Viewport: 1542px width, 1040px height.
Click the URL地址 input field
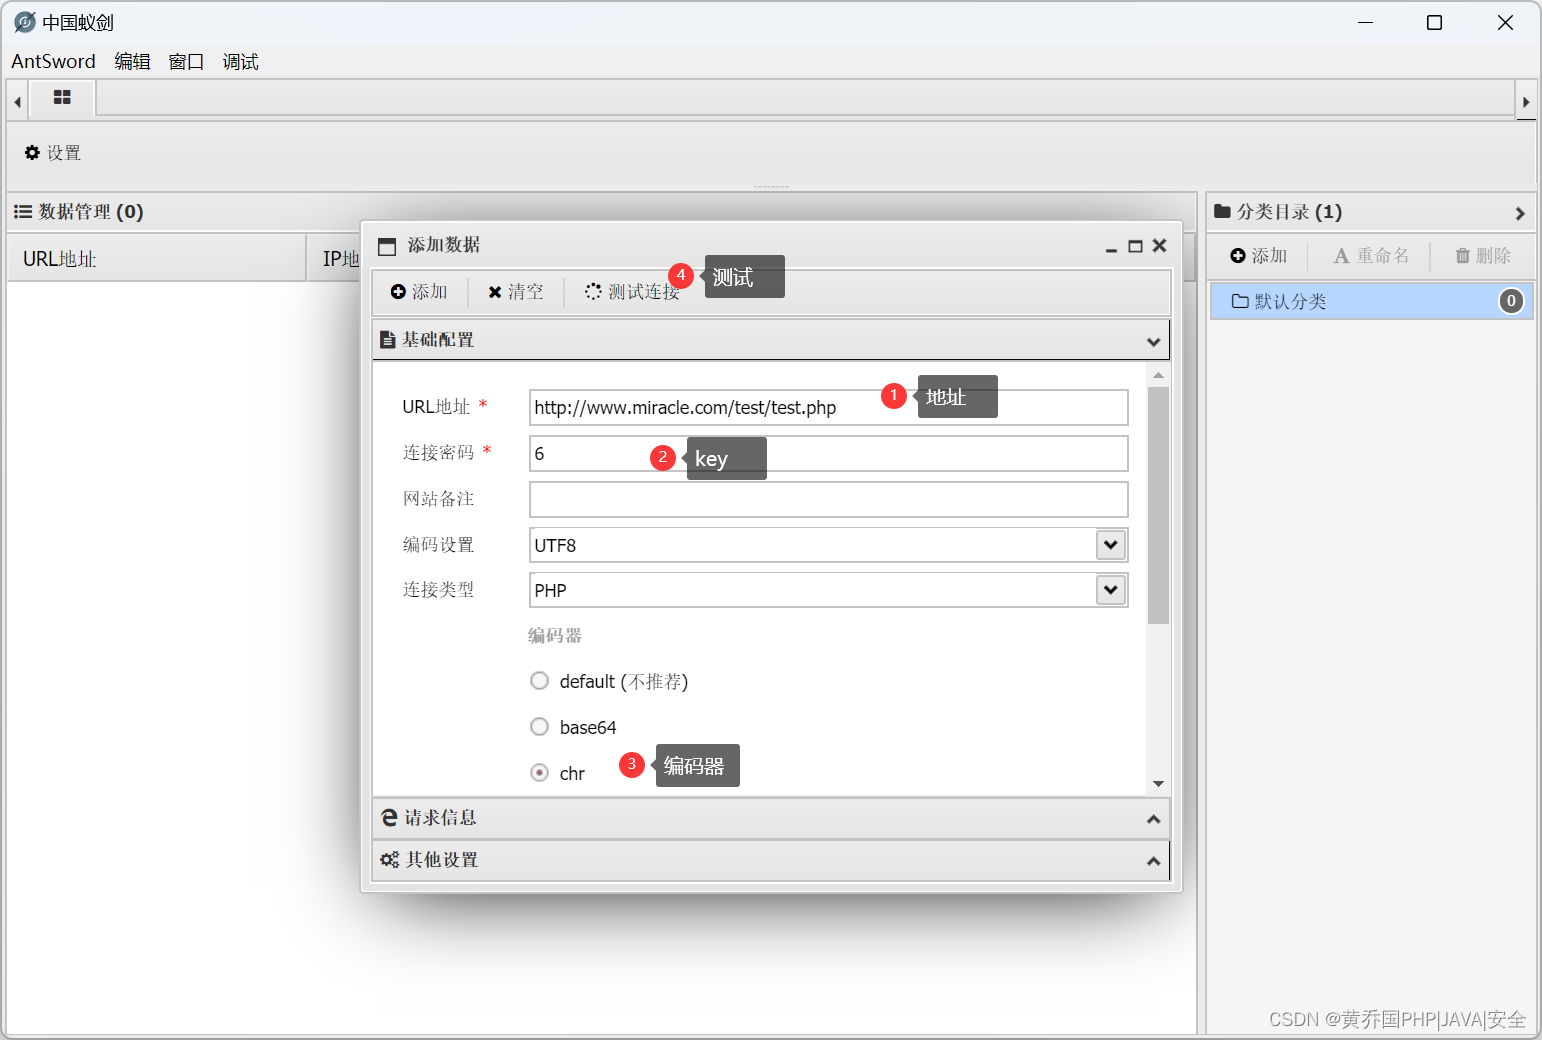pos(828,407)
